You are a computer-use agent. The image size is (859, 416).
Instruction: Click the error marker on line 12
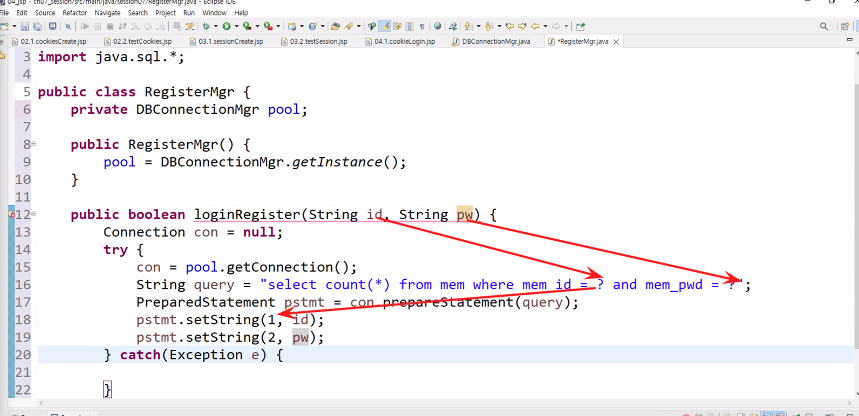pyautogui.click(x=12, y=215)
